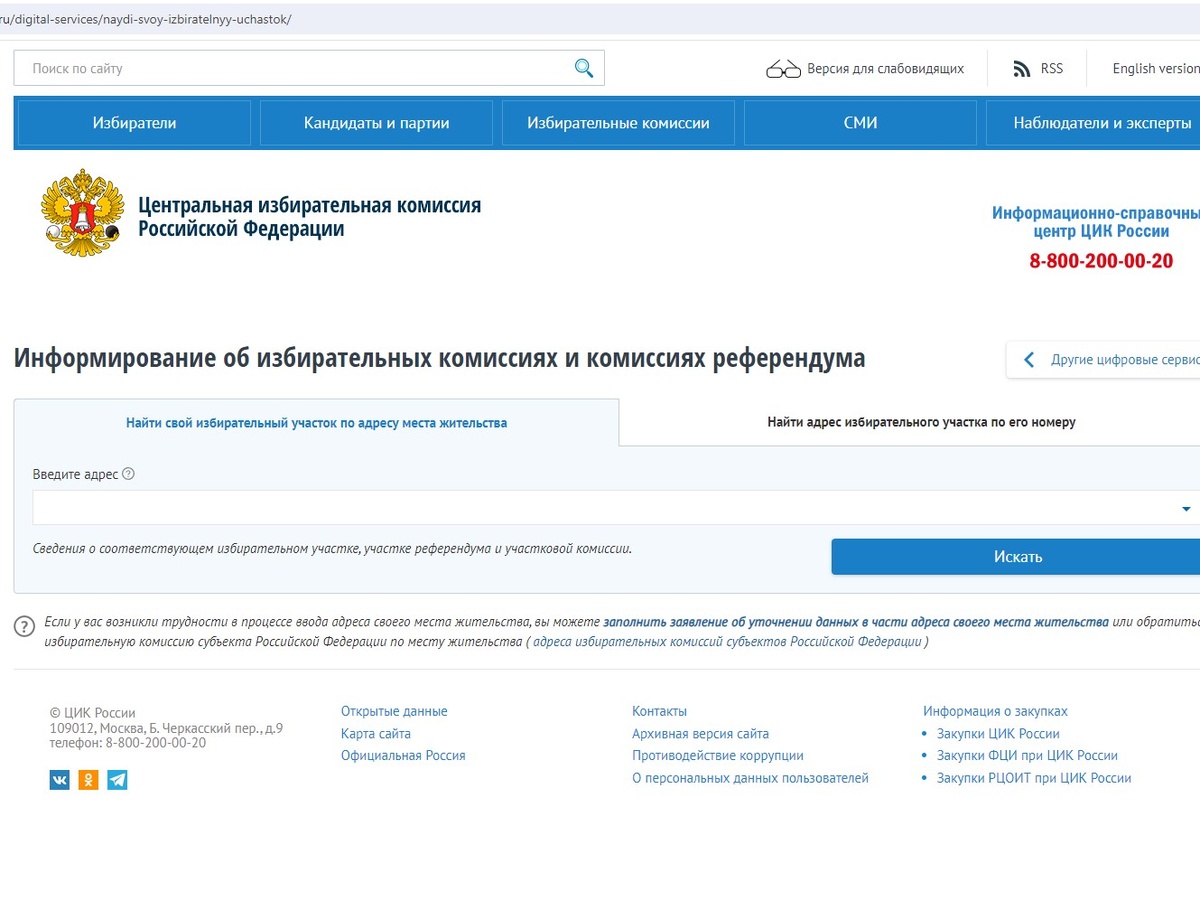Click the Карта сайта footer link
The width and height of the screenshot is (1200, 901).
[x=376, y=734]
